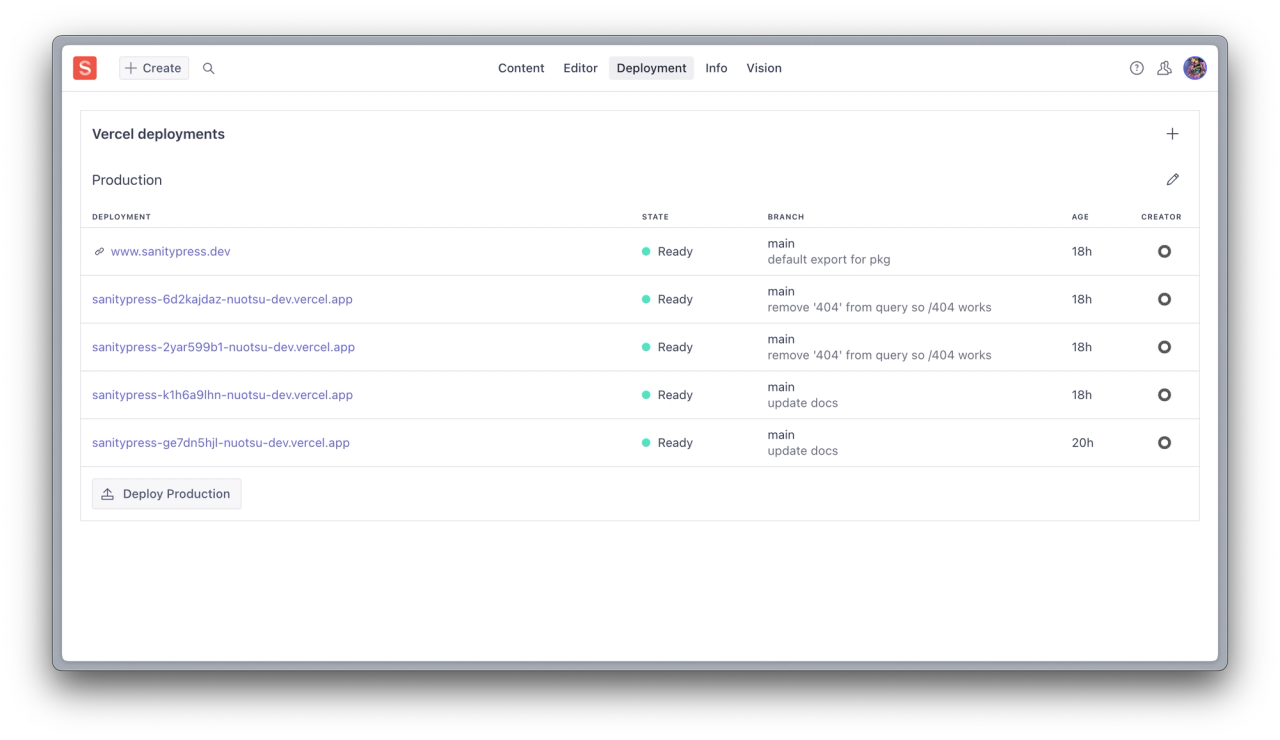Click the Create button
The image size is (1280, 740).
pyautogui.click(x=154, y=68)
